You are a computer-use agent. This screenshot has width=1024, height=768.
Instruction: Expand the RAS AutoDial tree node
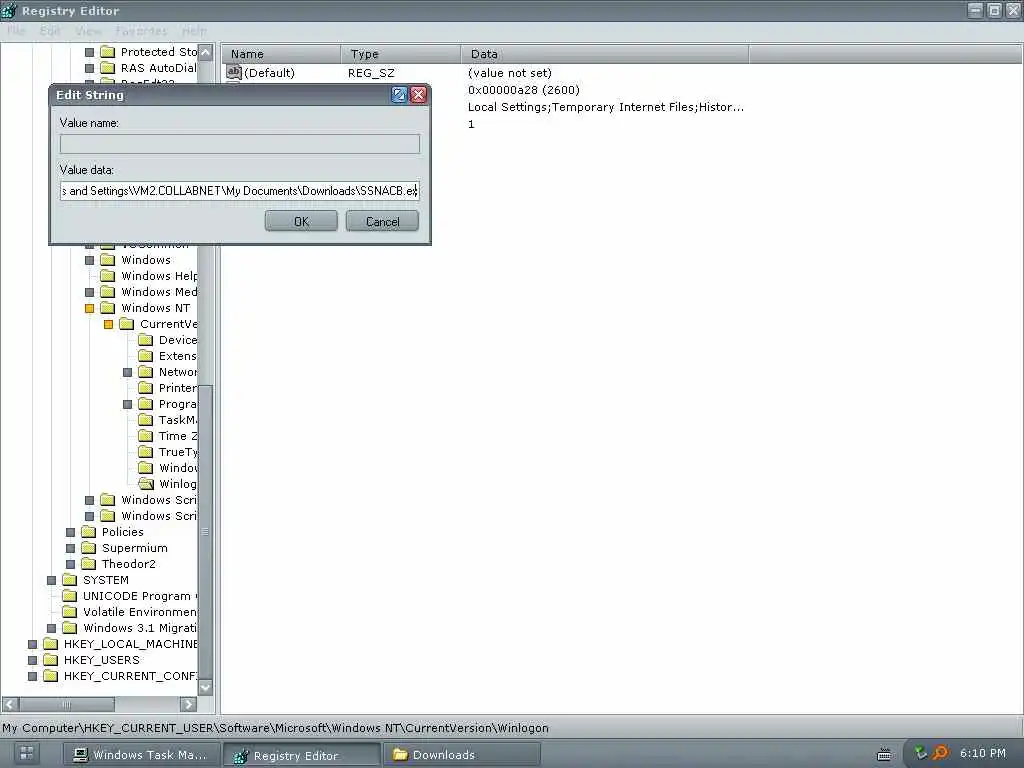point(89,68)
